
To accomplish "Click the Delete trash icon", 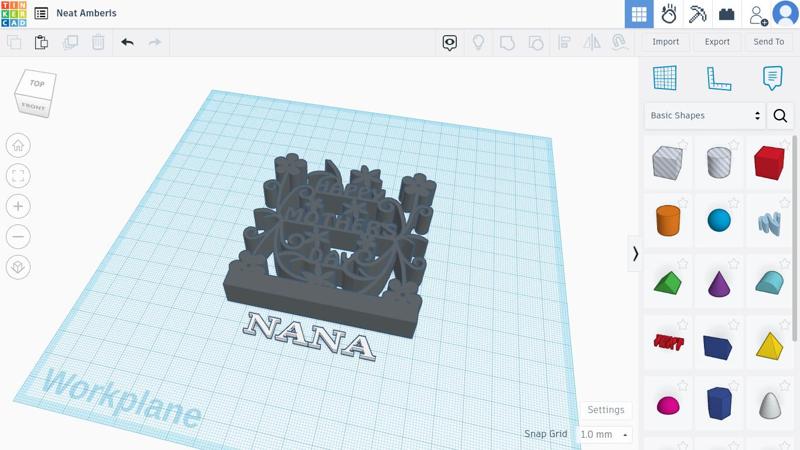I will 98,42.
